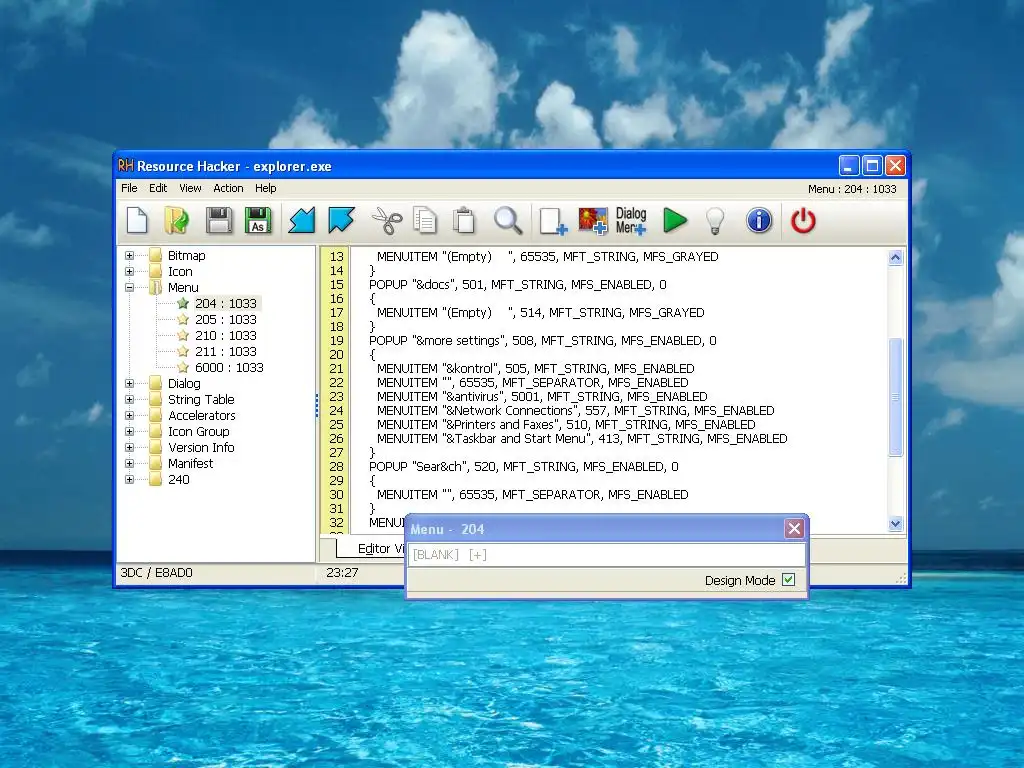The height and width of the screenshot is (768, 1024).
Task: Select the Bitmap folder label
Action: pyautogui.click(x=186, y=255)
